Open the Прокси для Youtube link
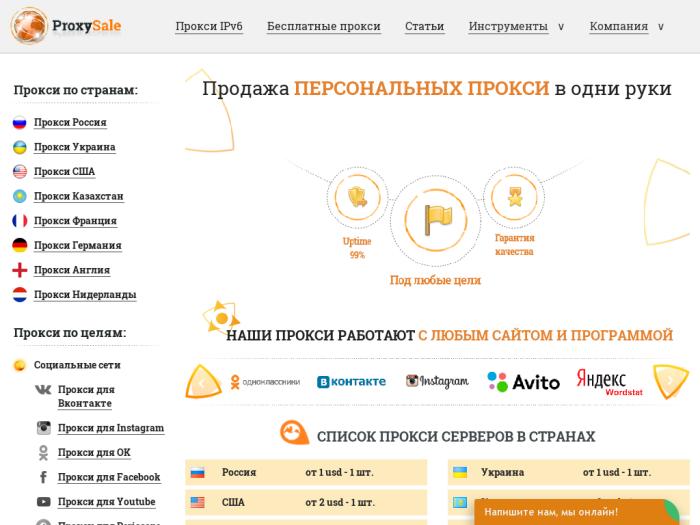Image resolution: width=700 pixels, height=525 pixels. pos(107,502)
